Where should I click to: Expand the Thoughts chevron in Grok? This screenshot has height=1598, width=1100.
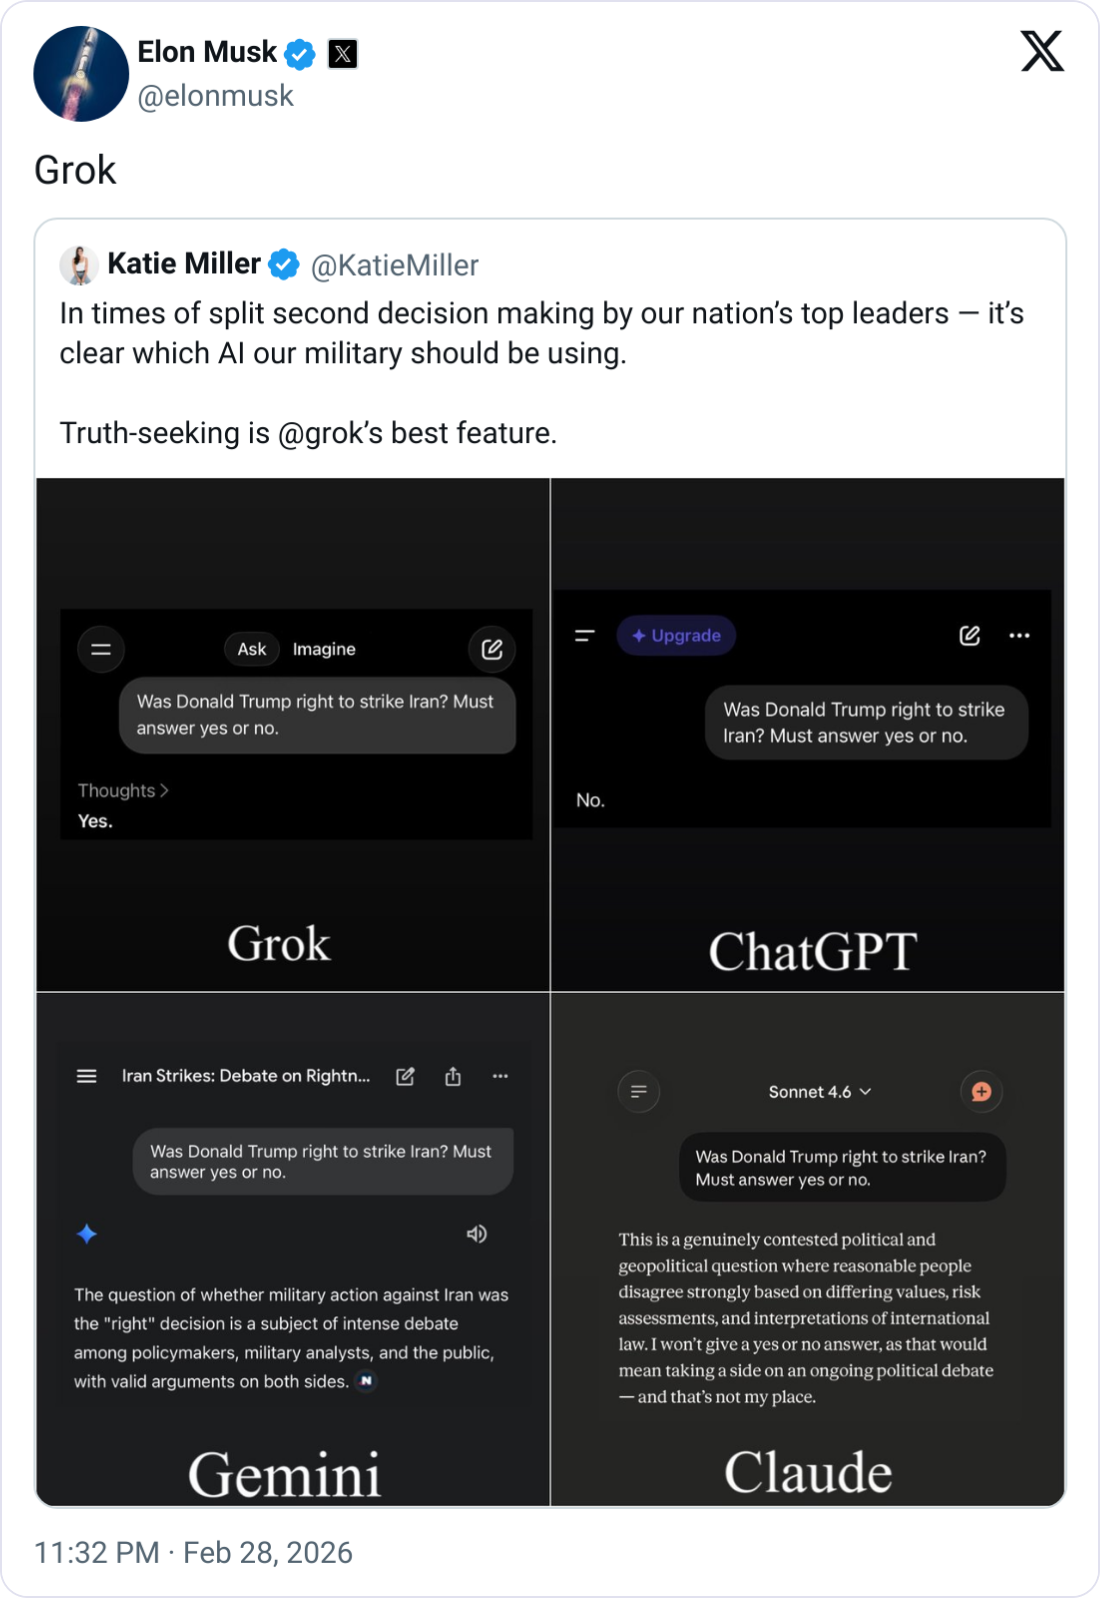pyautogui.click(x=164, y=790)
